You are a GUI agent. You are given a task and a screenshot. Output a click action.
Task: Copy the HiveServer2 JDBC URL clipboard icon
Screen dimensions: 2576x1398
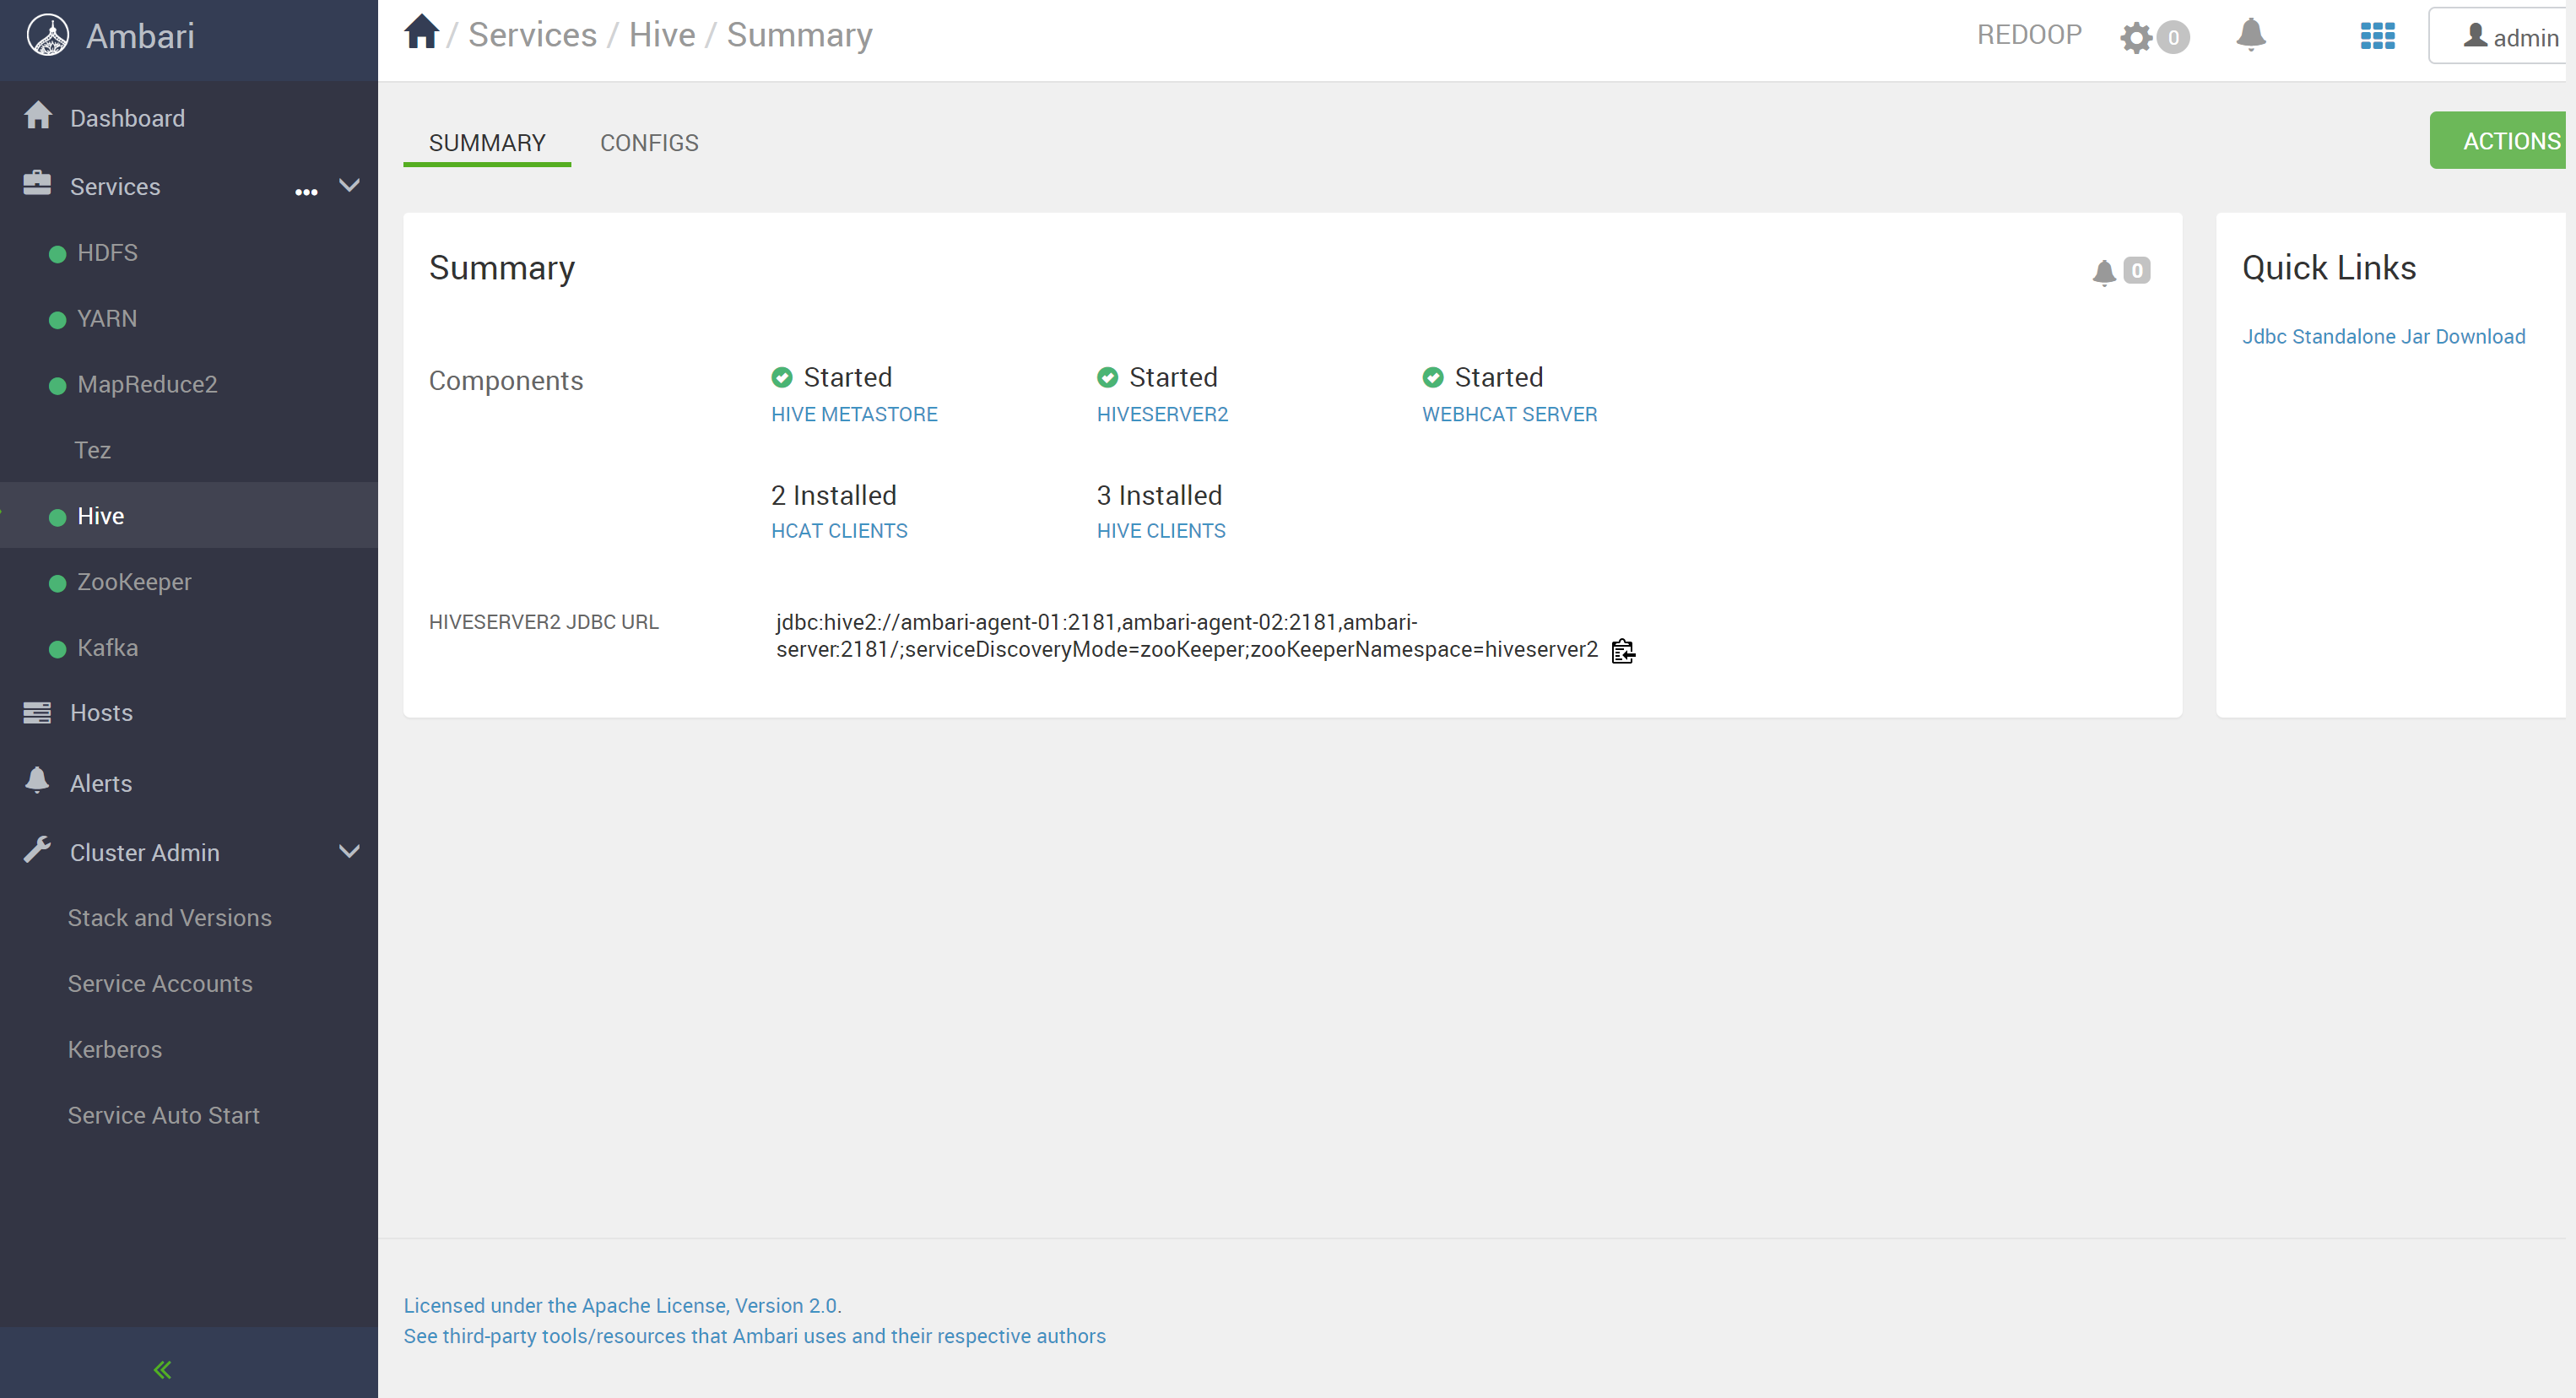[1623, 651]
